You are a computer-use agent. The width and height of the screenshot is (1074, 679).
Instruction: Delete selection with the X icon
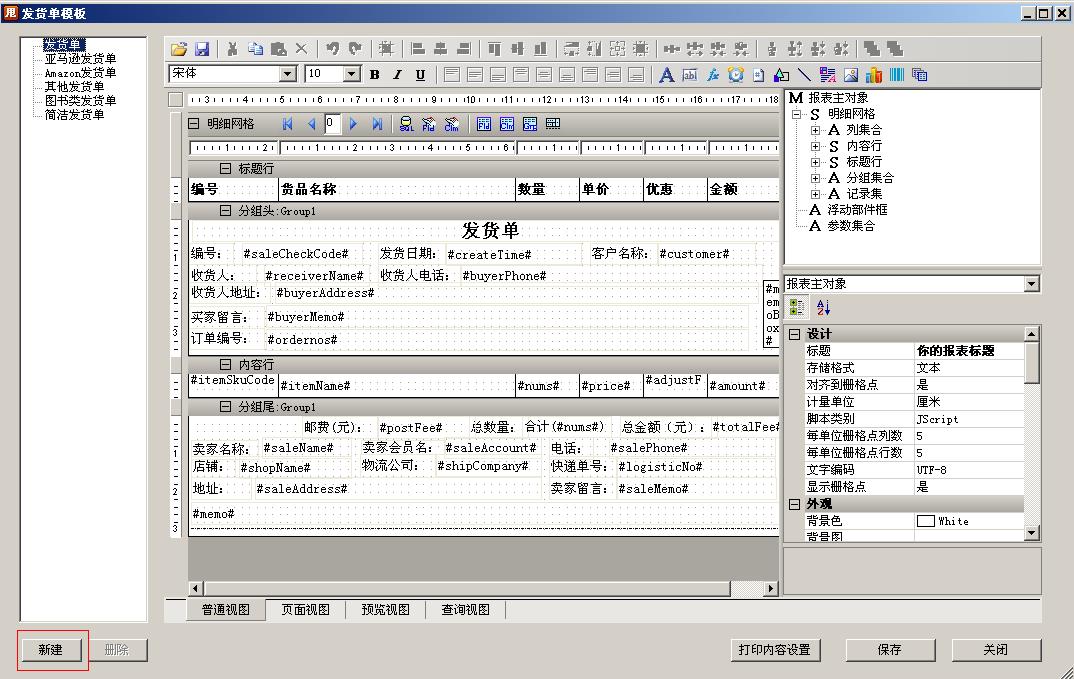coord(301,49)
